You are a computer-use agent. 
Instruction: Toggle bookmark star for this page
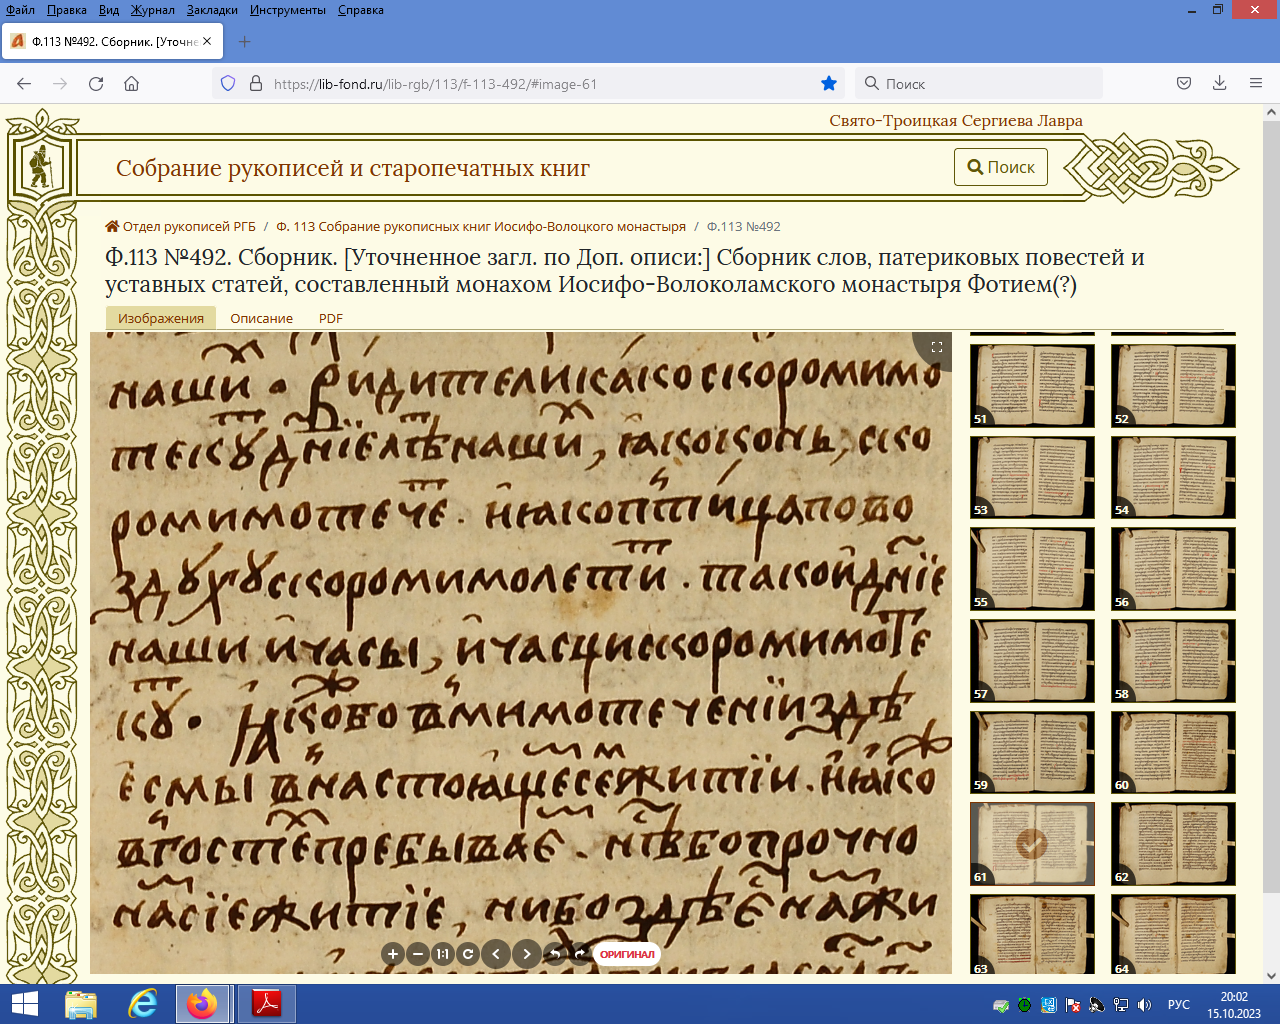[829, 84]
